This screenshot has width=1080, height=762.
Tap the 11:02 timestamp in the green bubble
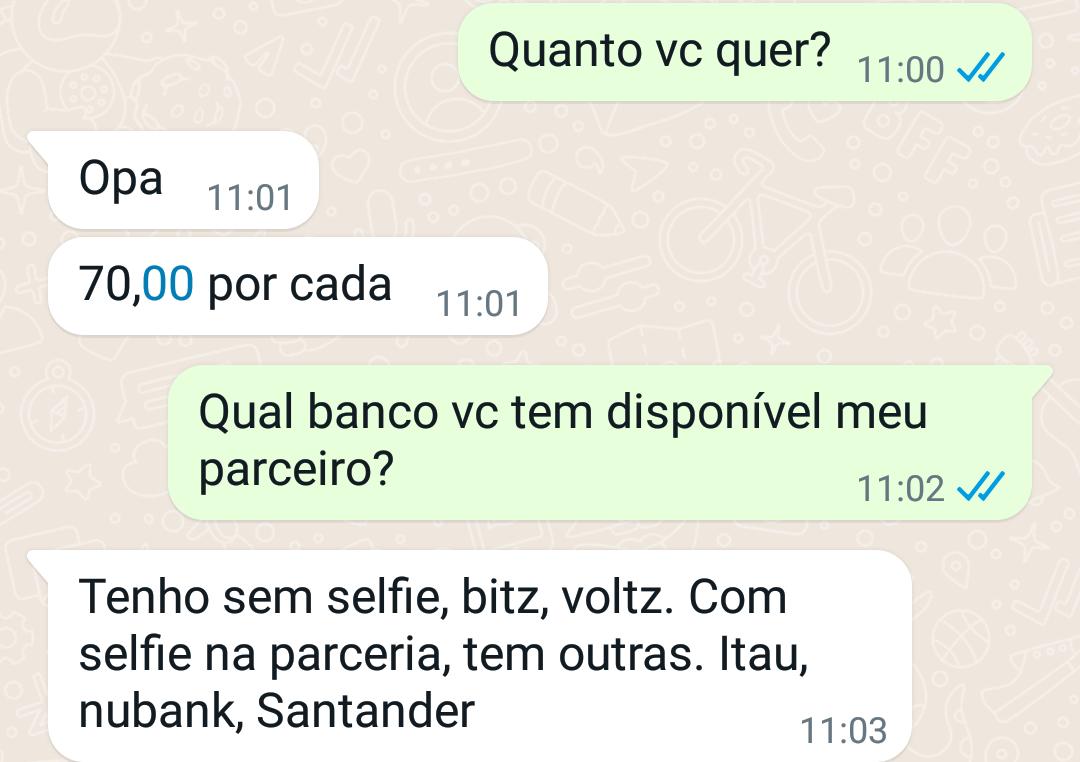(x=900, y=488)
